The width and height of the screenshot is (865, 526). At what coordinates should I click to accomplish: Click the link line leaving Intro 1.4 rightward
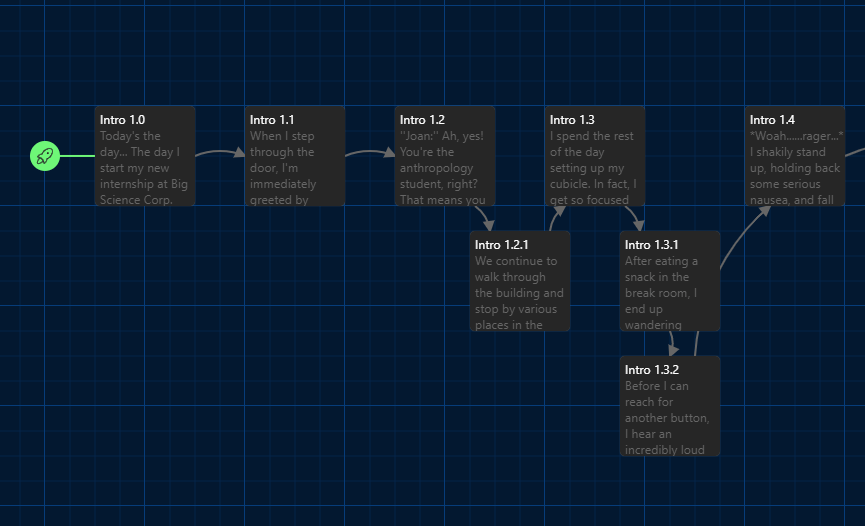click(x=854, y=152)
